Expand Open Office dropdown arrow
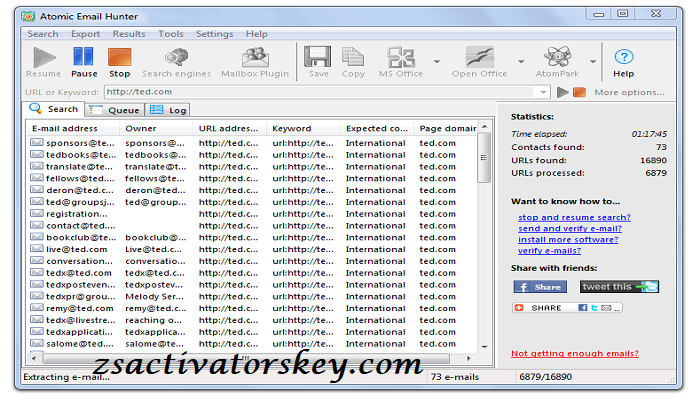The image size is (700, 400). coord(521,62)
